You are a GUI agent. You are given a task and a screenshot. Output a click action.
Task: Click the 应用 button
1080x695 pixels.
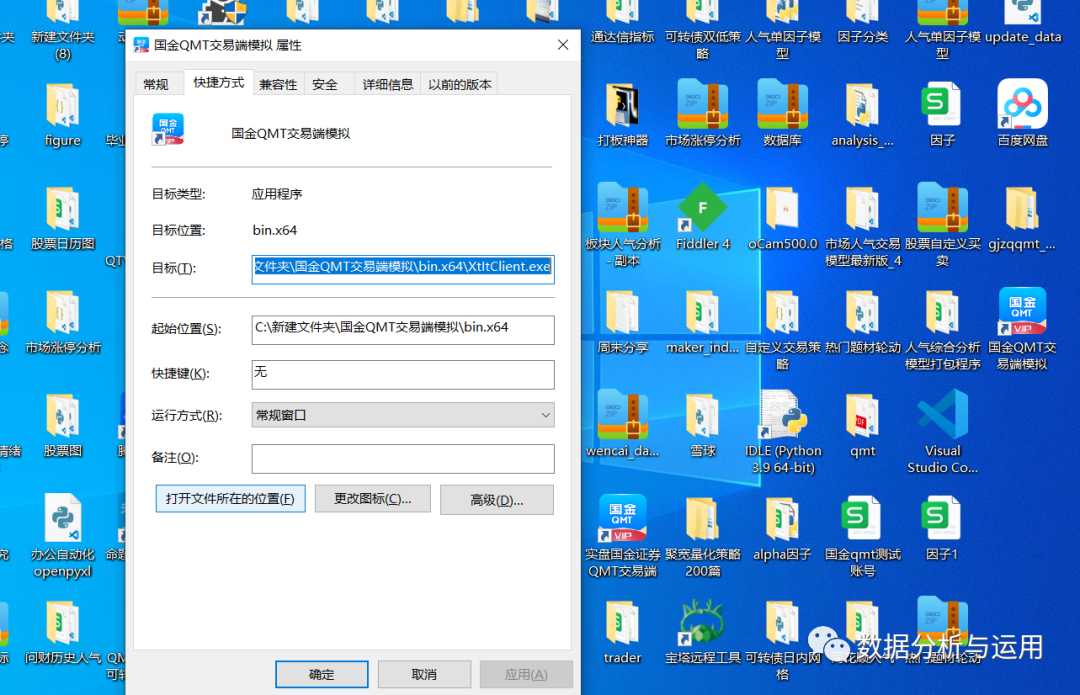pos(526,674)
